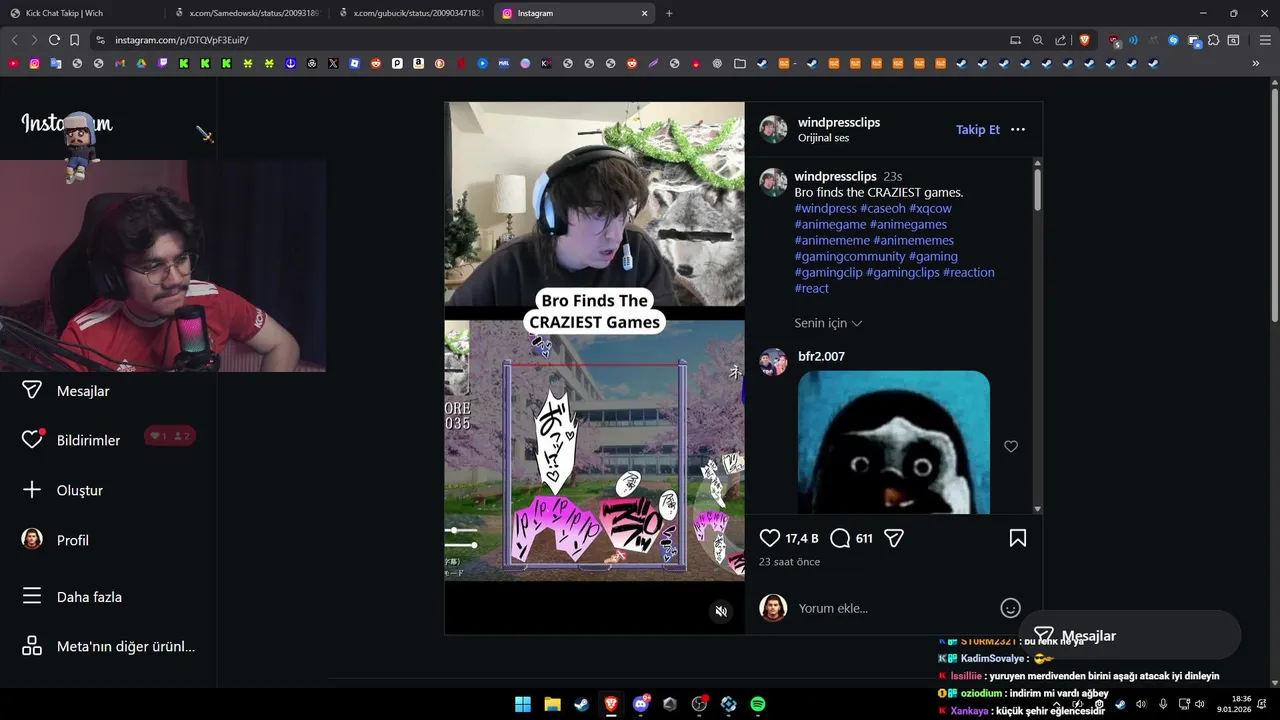
Task: Open the YouTube bookmark
Action: tap(13, 63)
